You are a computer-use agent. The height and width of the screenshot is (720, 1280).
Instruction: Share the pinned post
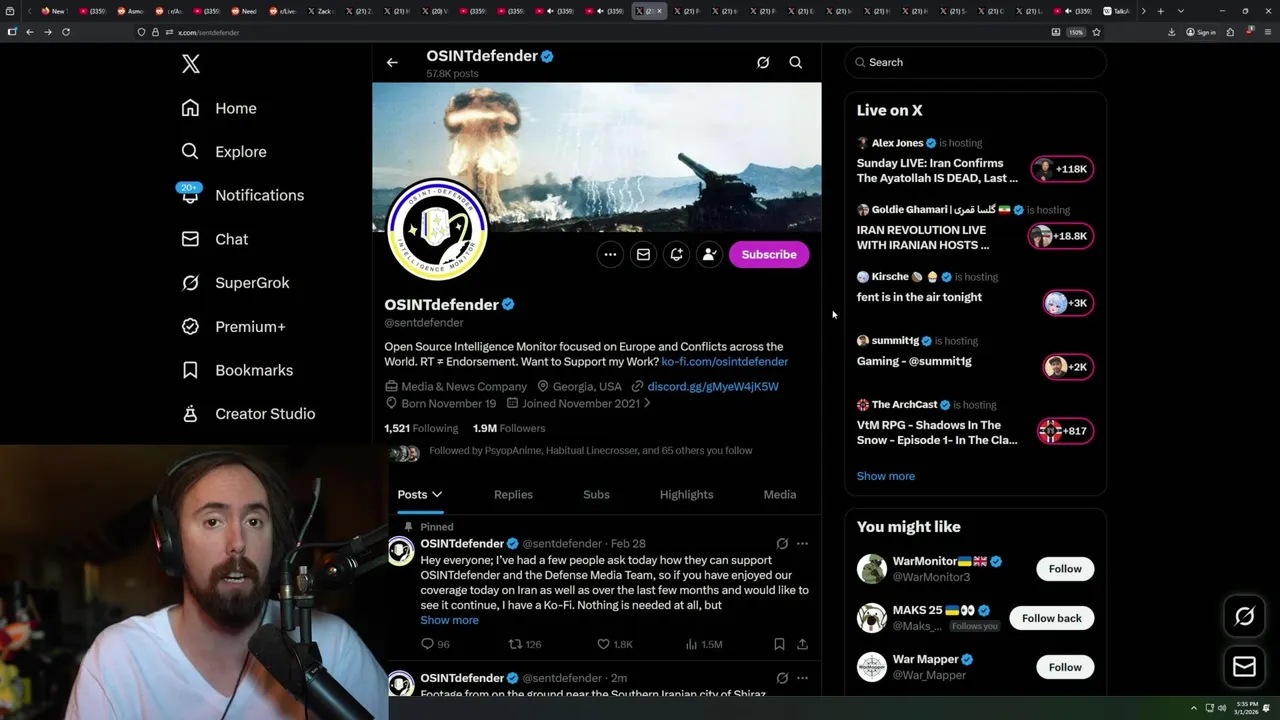(x=802, y=645)
